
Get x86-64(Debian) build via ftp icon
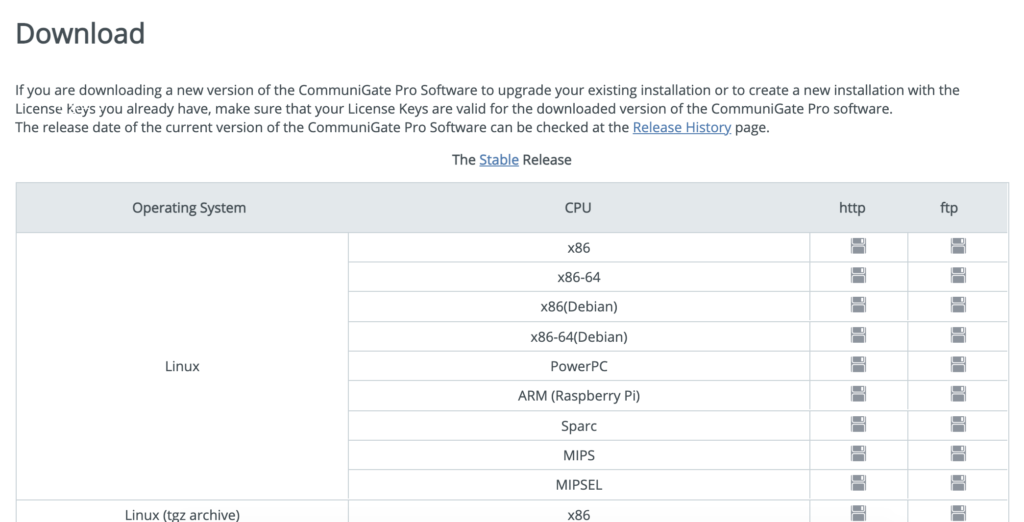tap(958, 336)
